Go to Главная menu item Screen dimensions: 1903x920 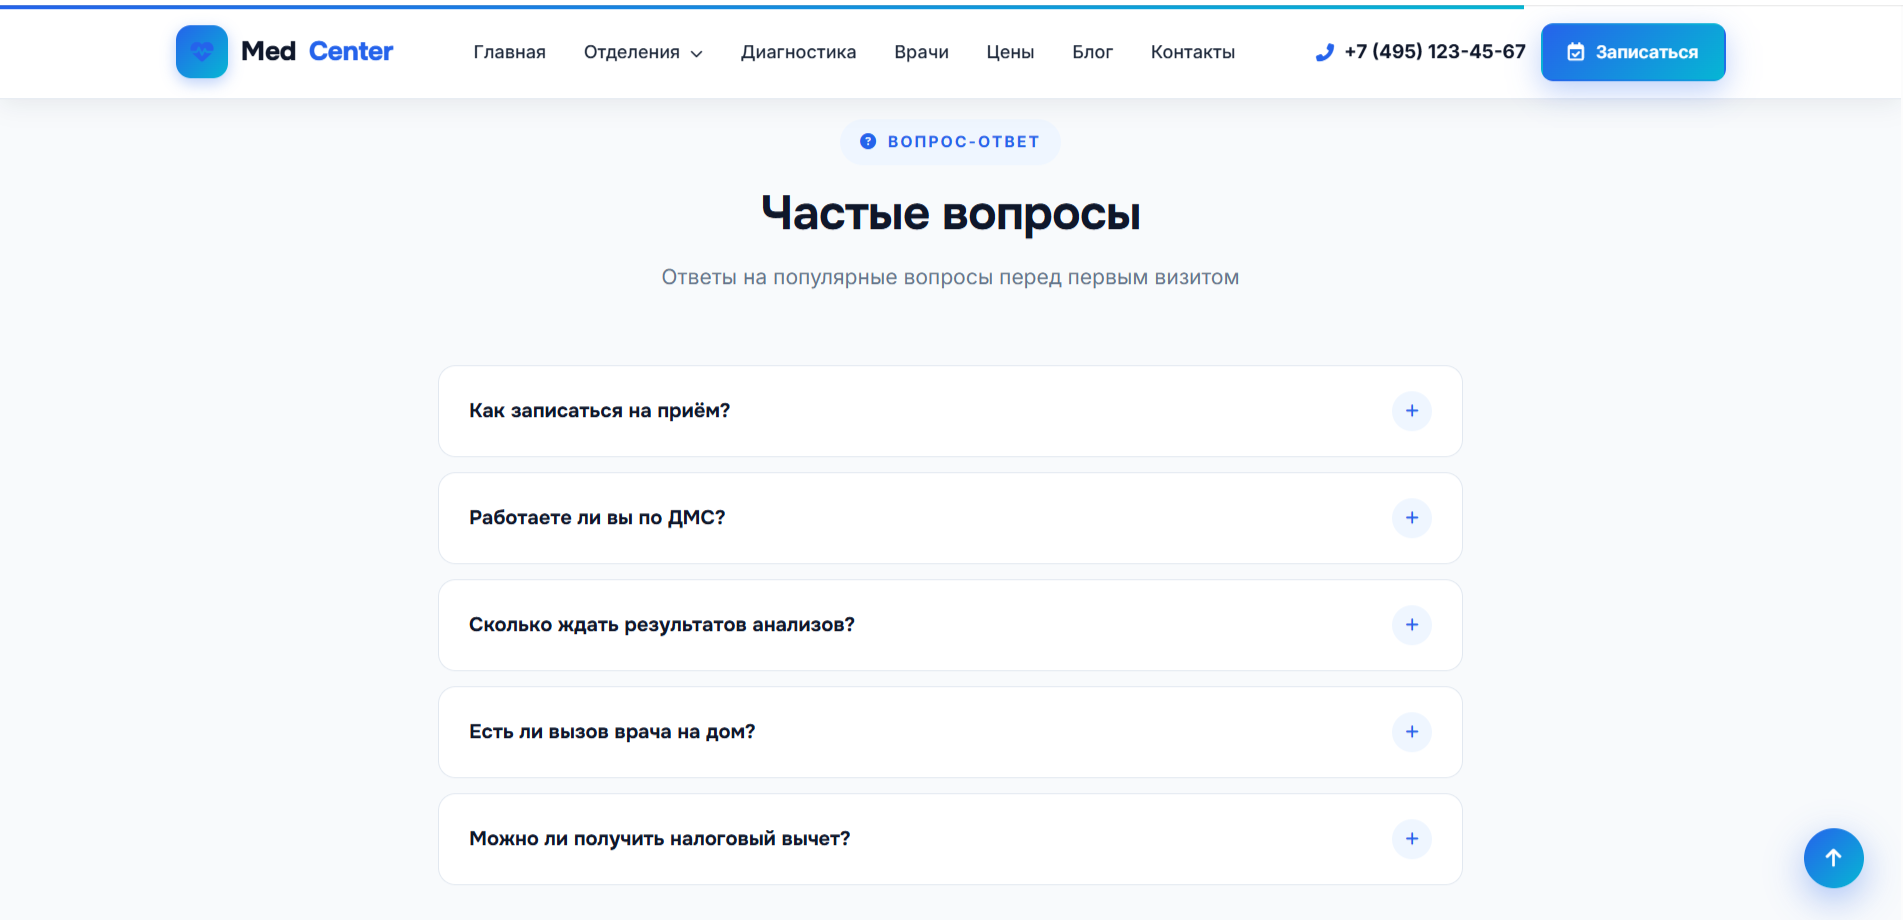click(510, 52)
